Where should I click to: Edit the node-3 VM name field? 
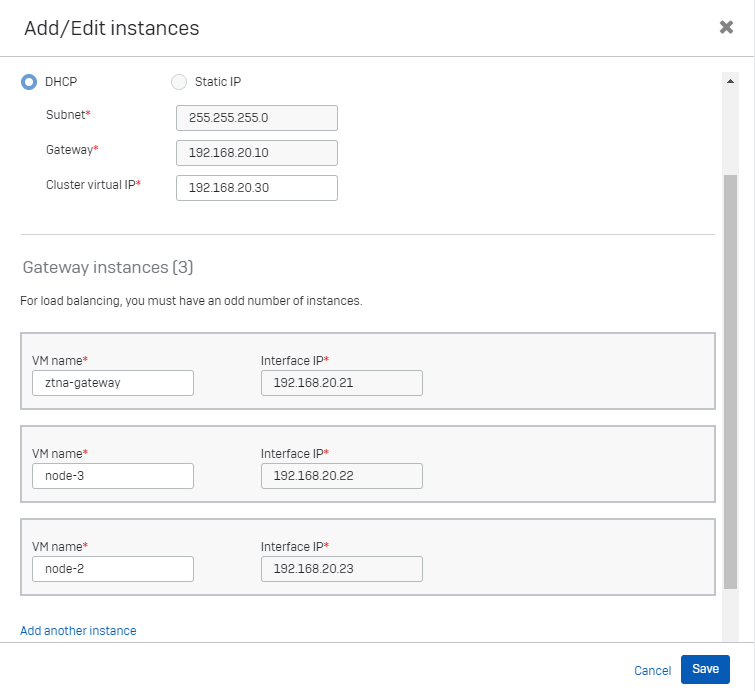click(112, 476)
